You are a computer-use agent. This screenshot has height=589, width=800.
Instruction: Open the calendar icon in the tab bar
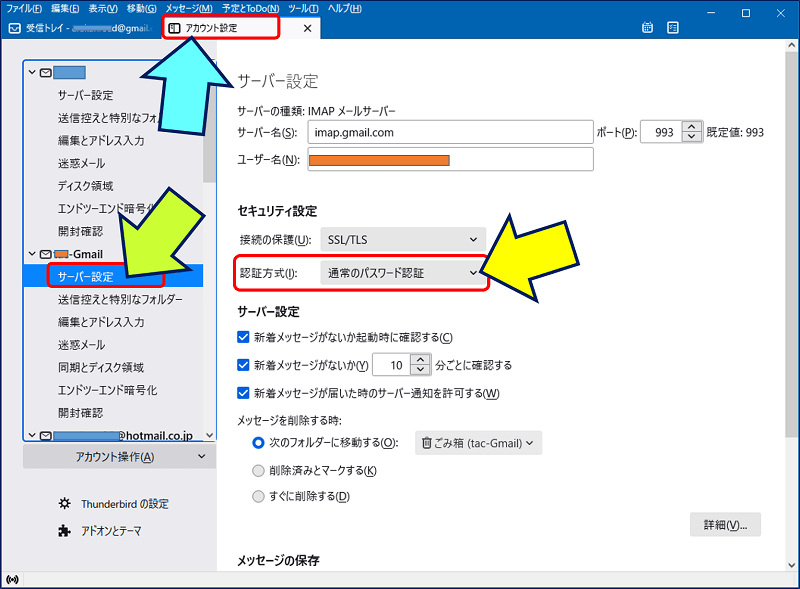click(647, 28)
